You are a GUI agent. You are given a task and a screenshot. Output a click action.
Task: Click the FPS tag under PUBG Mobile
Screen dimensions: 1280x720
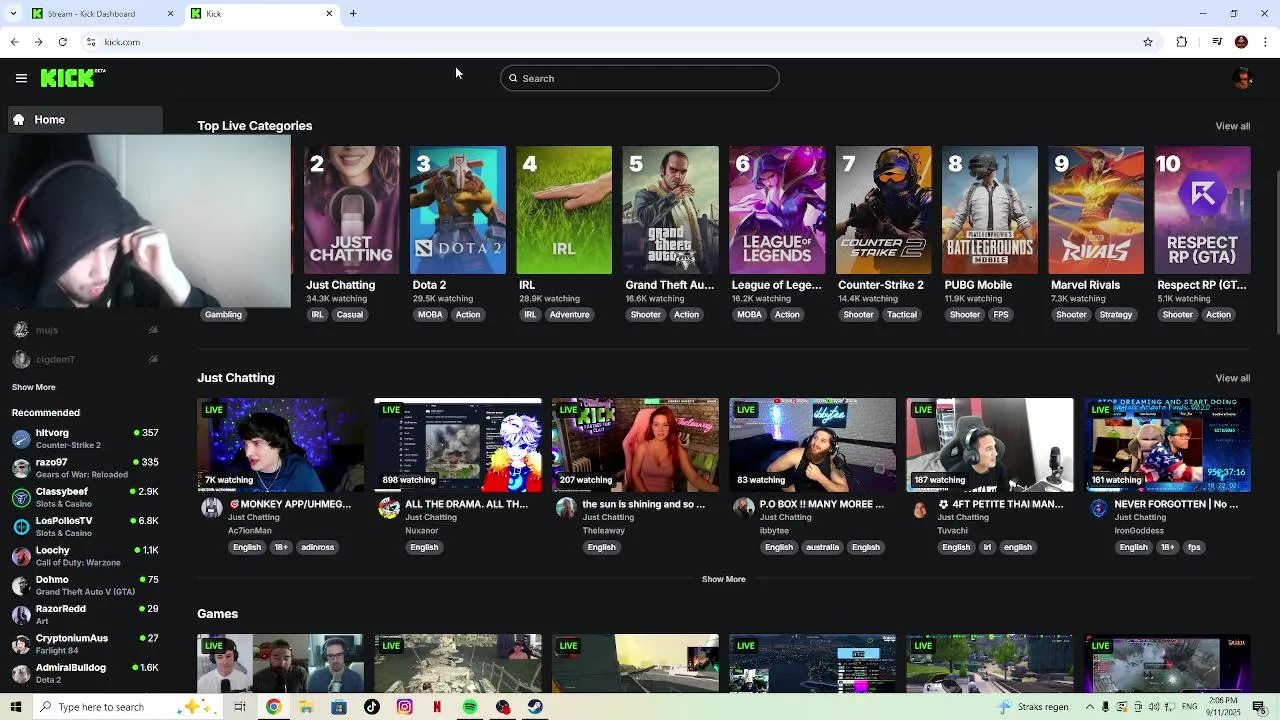[x=1001, y=314]
